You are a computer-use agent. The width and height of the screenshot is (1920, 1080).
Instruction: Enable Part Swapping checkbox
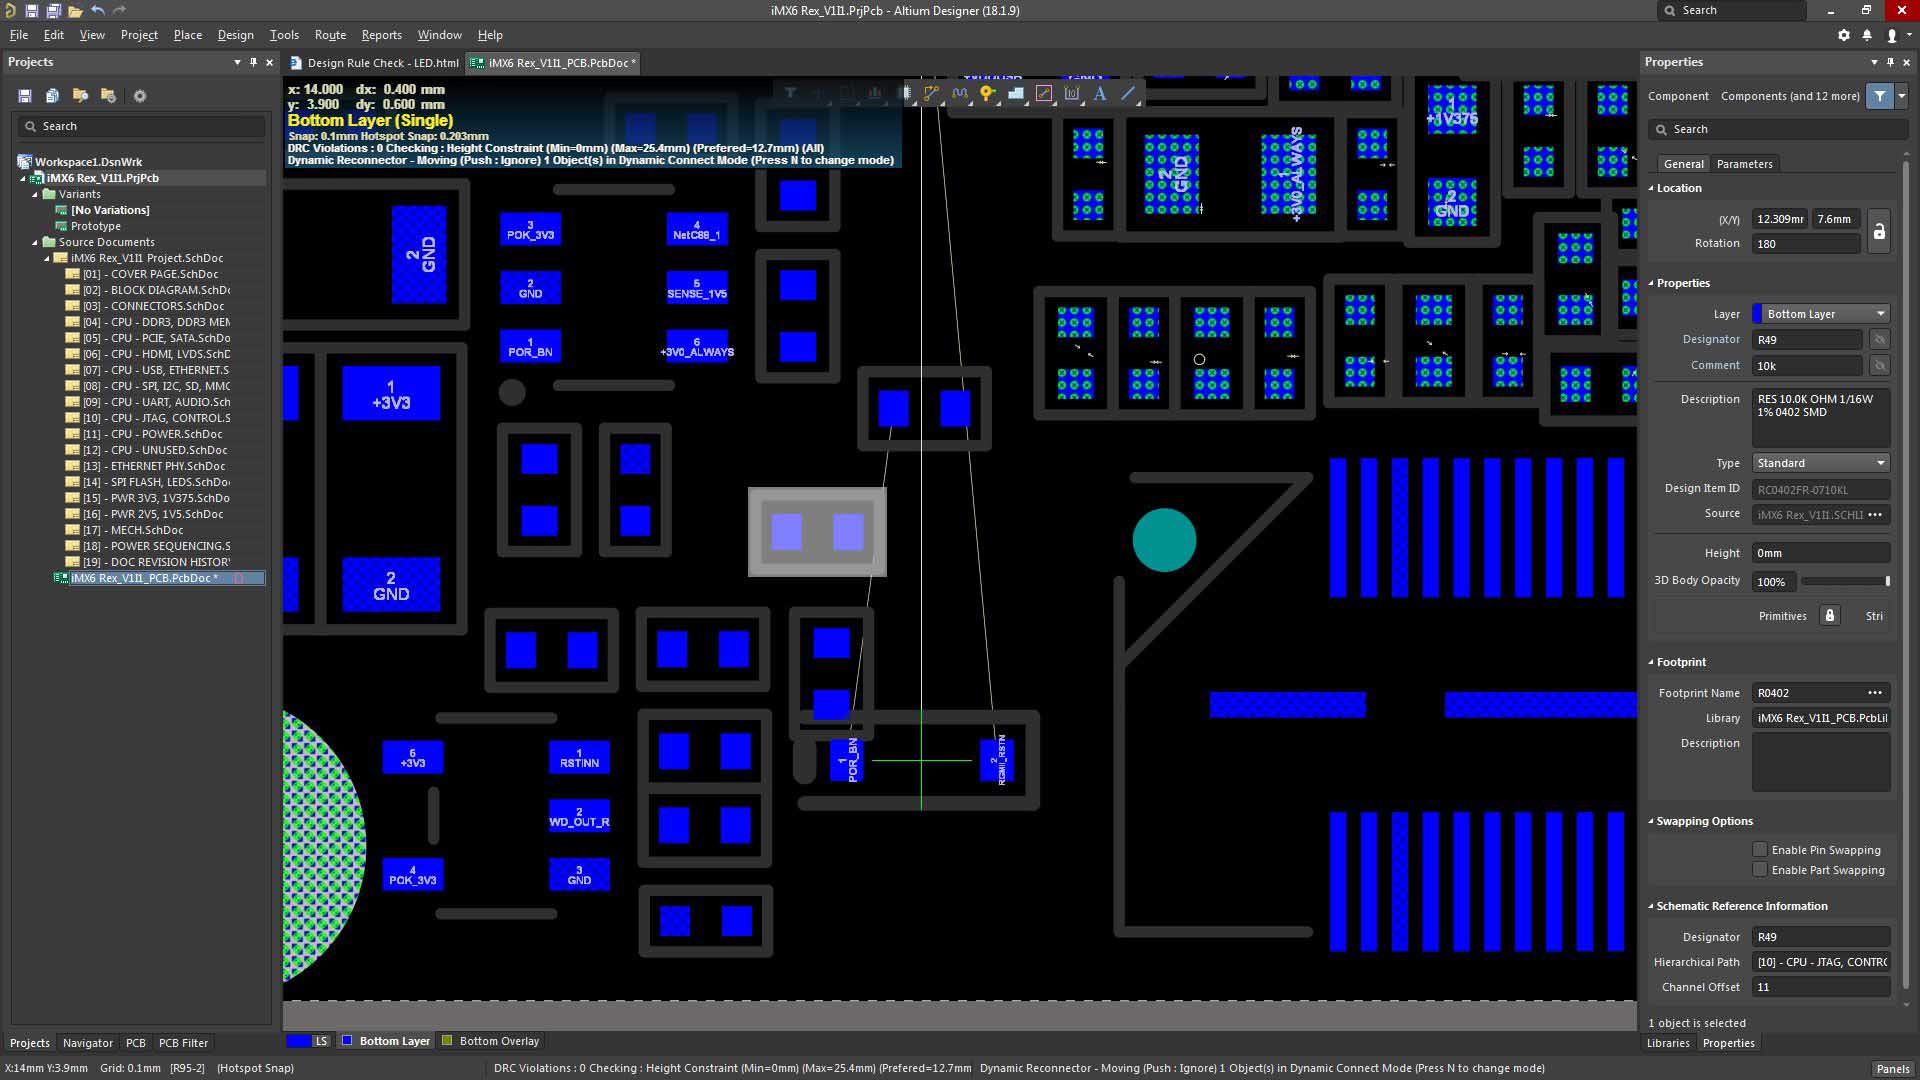[x=1760, y=870]
